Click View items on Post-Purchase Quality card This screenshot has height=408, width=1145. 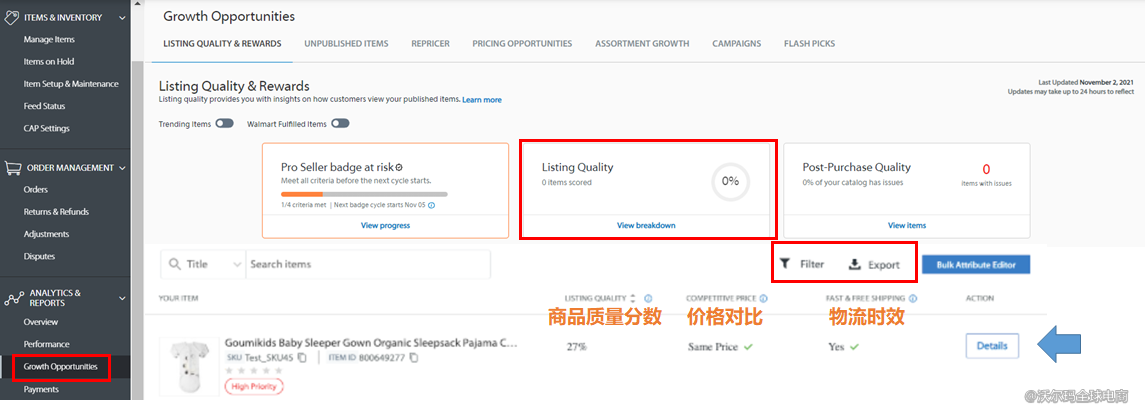(906, 226)
